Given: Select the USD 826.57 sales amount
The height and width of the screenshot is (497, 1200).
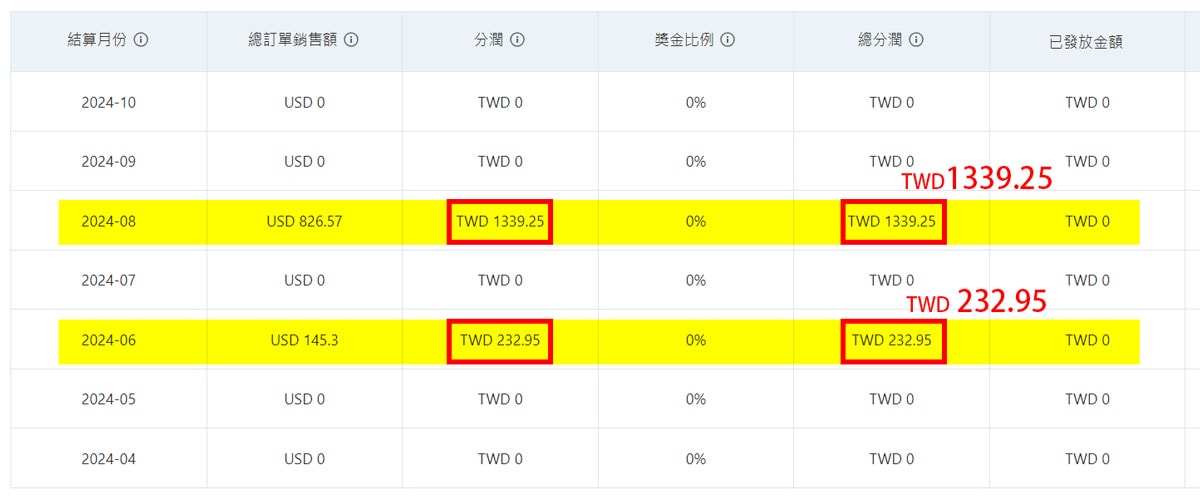Looking at the screenshot, I should click(x=304, y=221).
